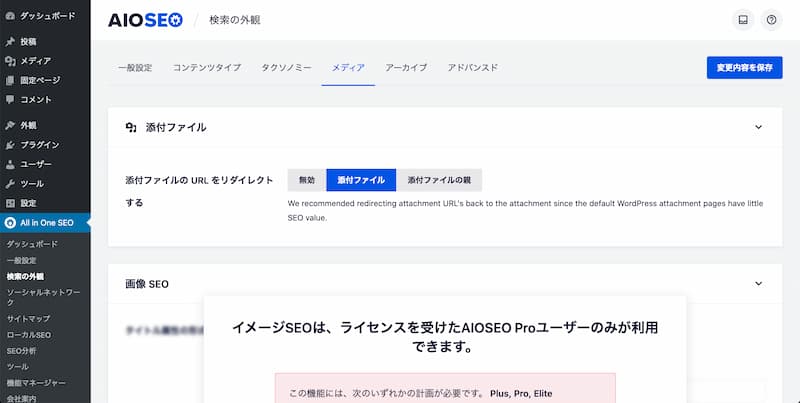Click the プラグイン plug icon
The image size is (800, 403).
(x=10, y=145)
